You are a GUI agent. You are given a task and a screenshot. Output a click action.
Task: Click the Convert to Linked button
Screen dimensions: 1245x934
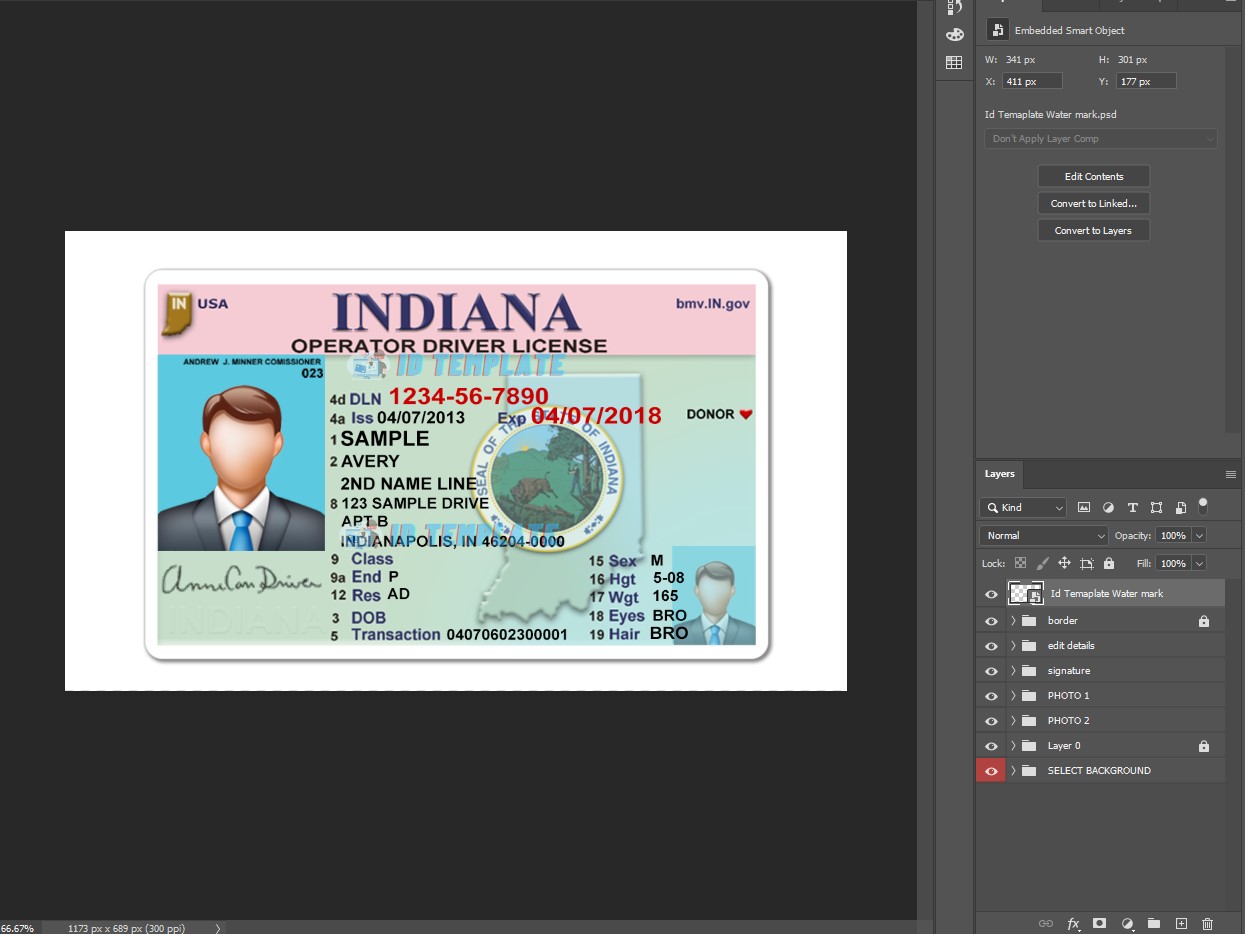[x=1094, y=204]
